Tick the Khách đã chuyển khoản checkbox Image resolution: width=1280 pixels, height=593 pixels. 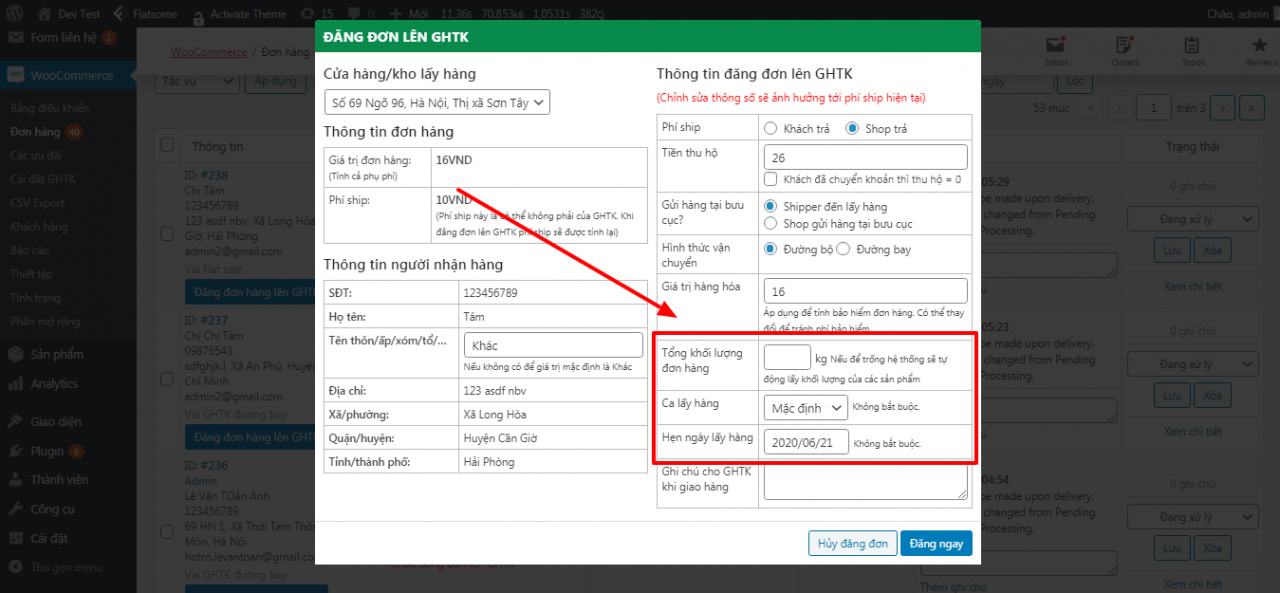click(x=771, y=180)
